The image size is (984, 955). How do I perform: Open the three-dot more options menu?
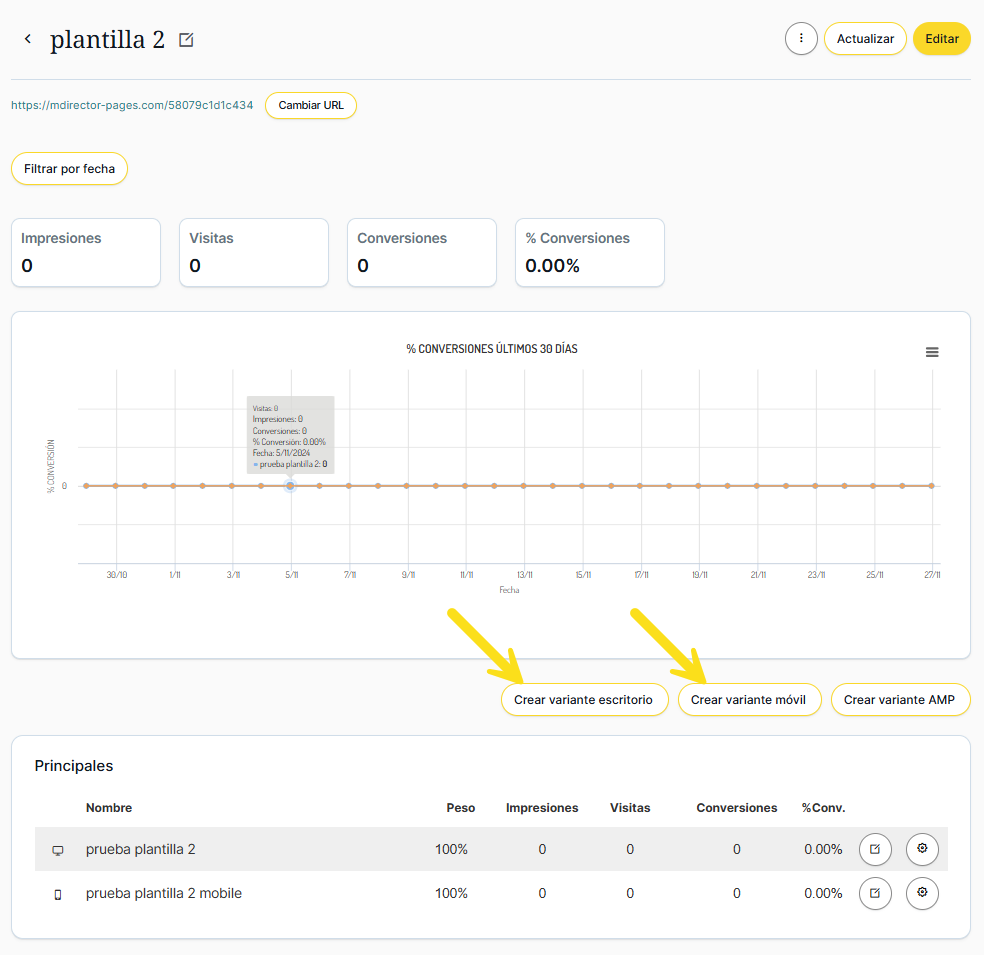coord(801,39)
